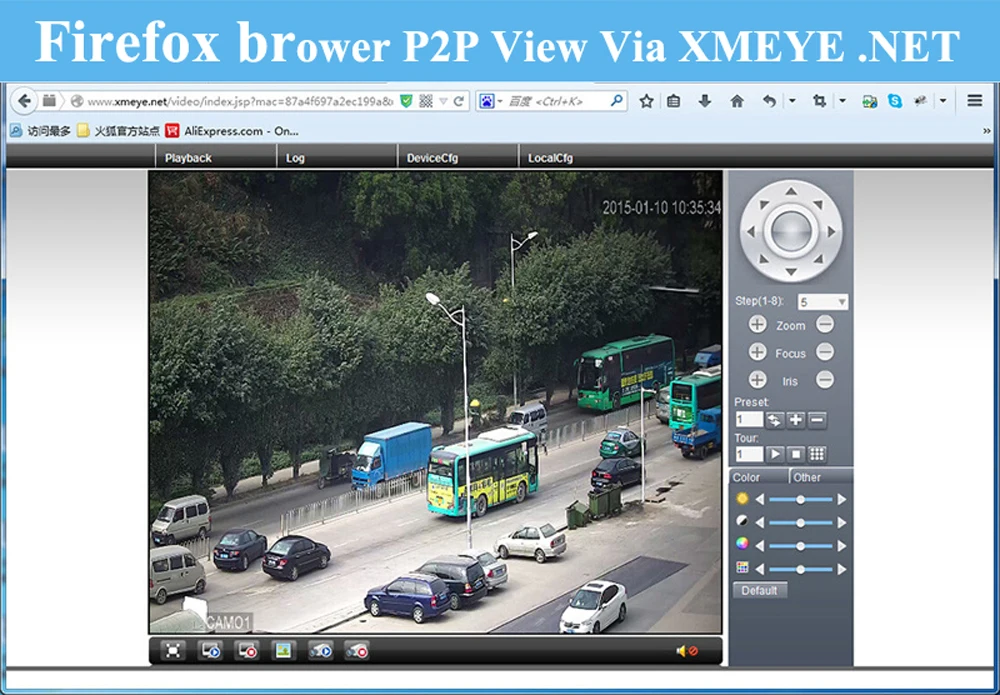
Task: Add preset with plus button
Action: [x=796, y=420]
